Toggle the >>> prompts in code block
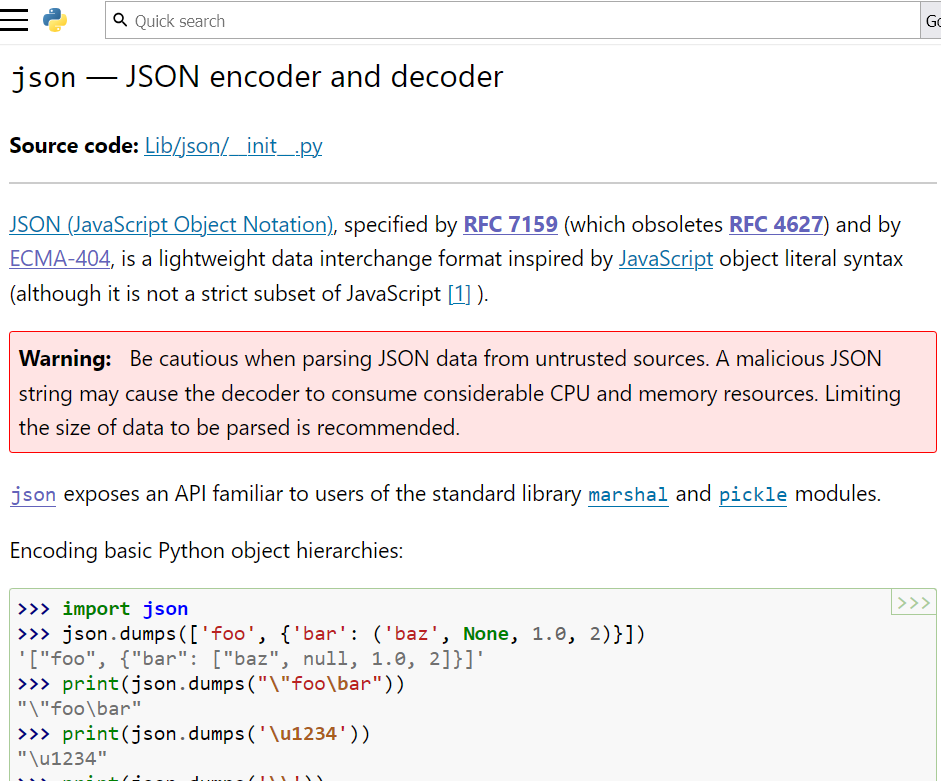The height and width of the screenshot is (781, 941). tap(913, 602)
